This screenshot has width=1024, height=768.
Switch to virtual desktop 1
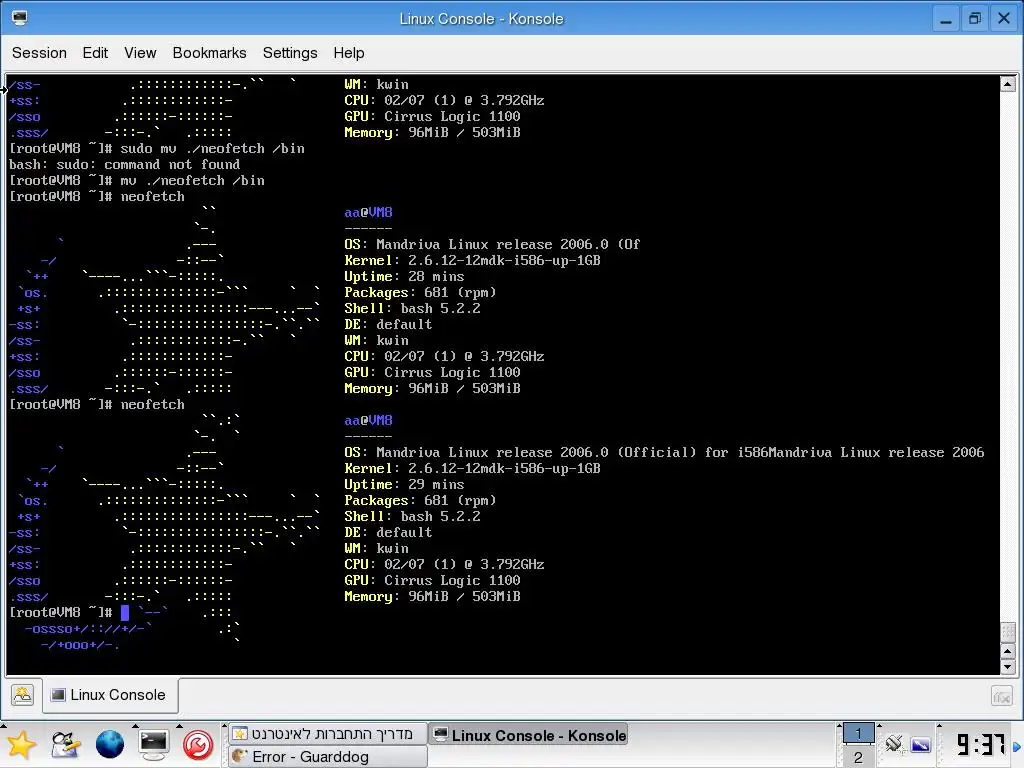coord(858,733)
